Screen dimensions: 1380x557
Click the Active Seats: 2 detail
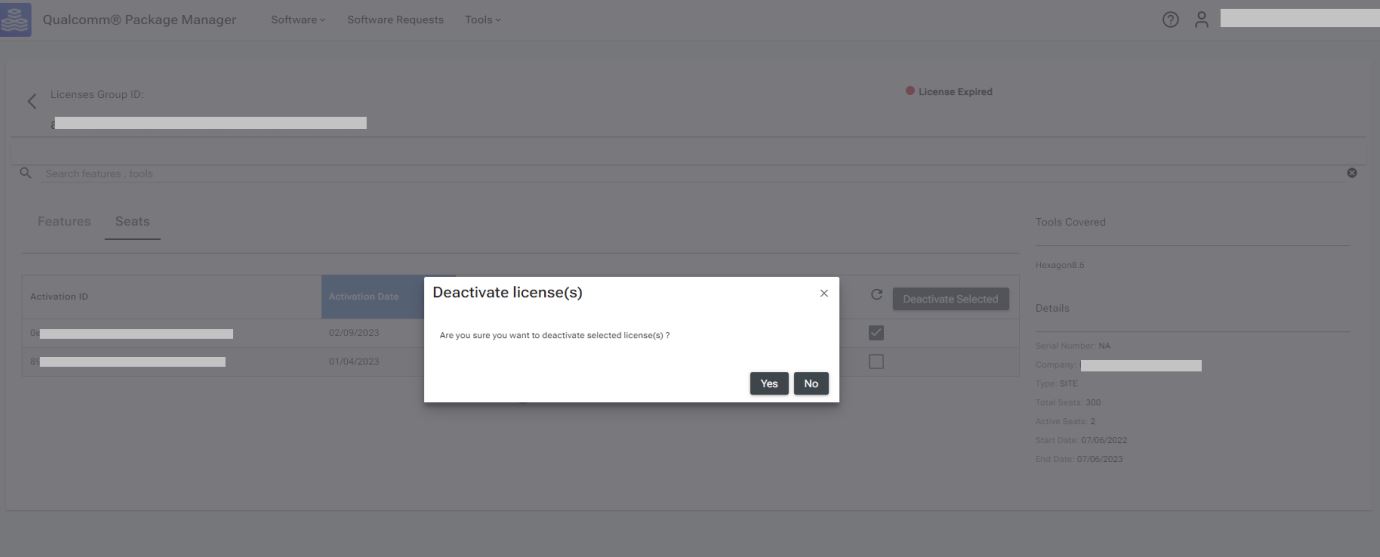pos(1067,422)
